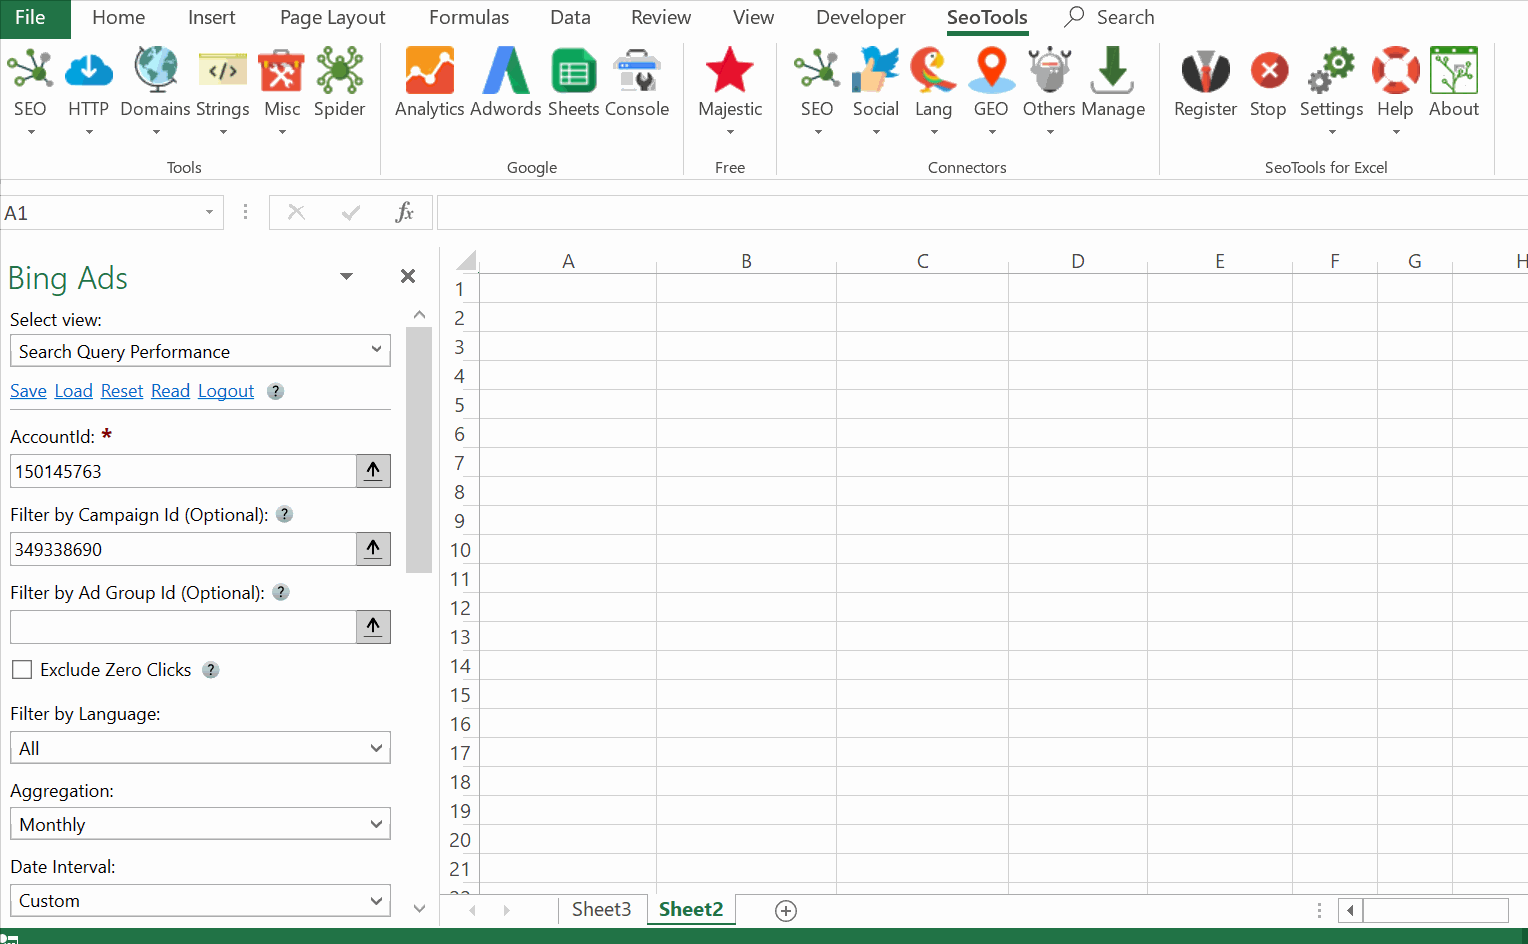Click the AccountId input field
Image resolution: width=1528 pixels, height=944 pixels.
(x=183, y=471)
